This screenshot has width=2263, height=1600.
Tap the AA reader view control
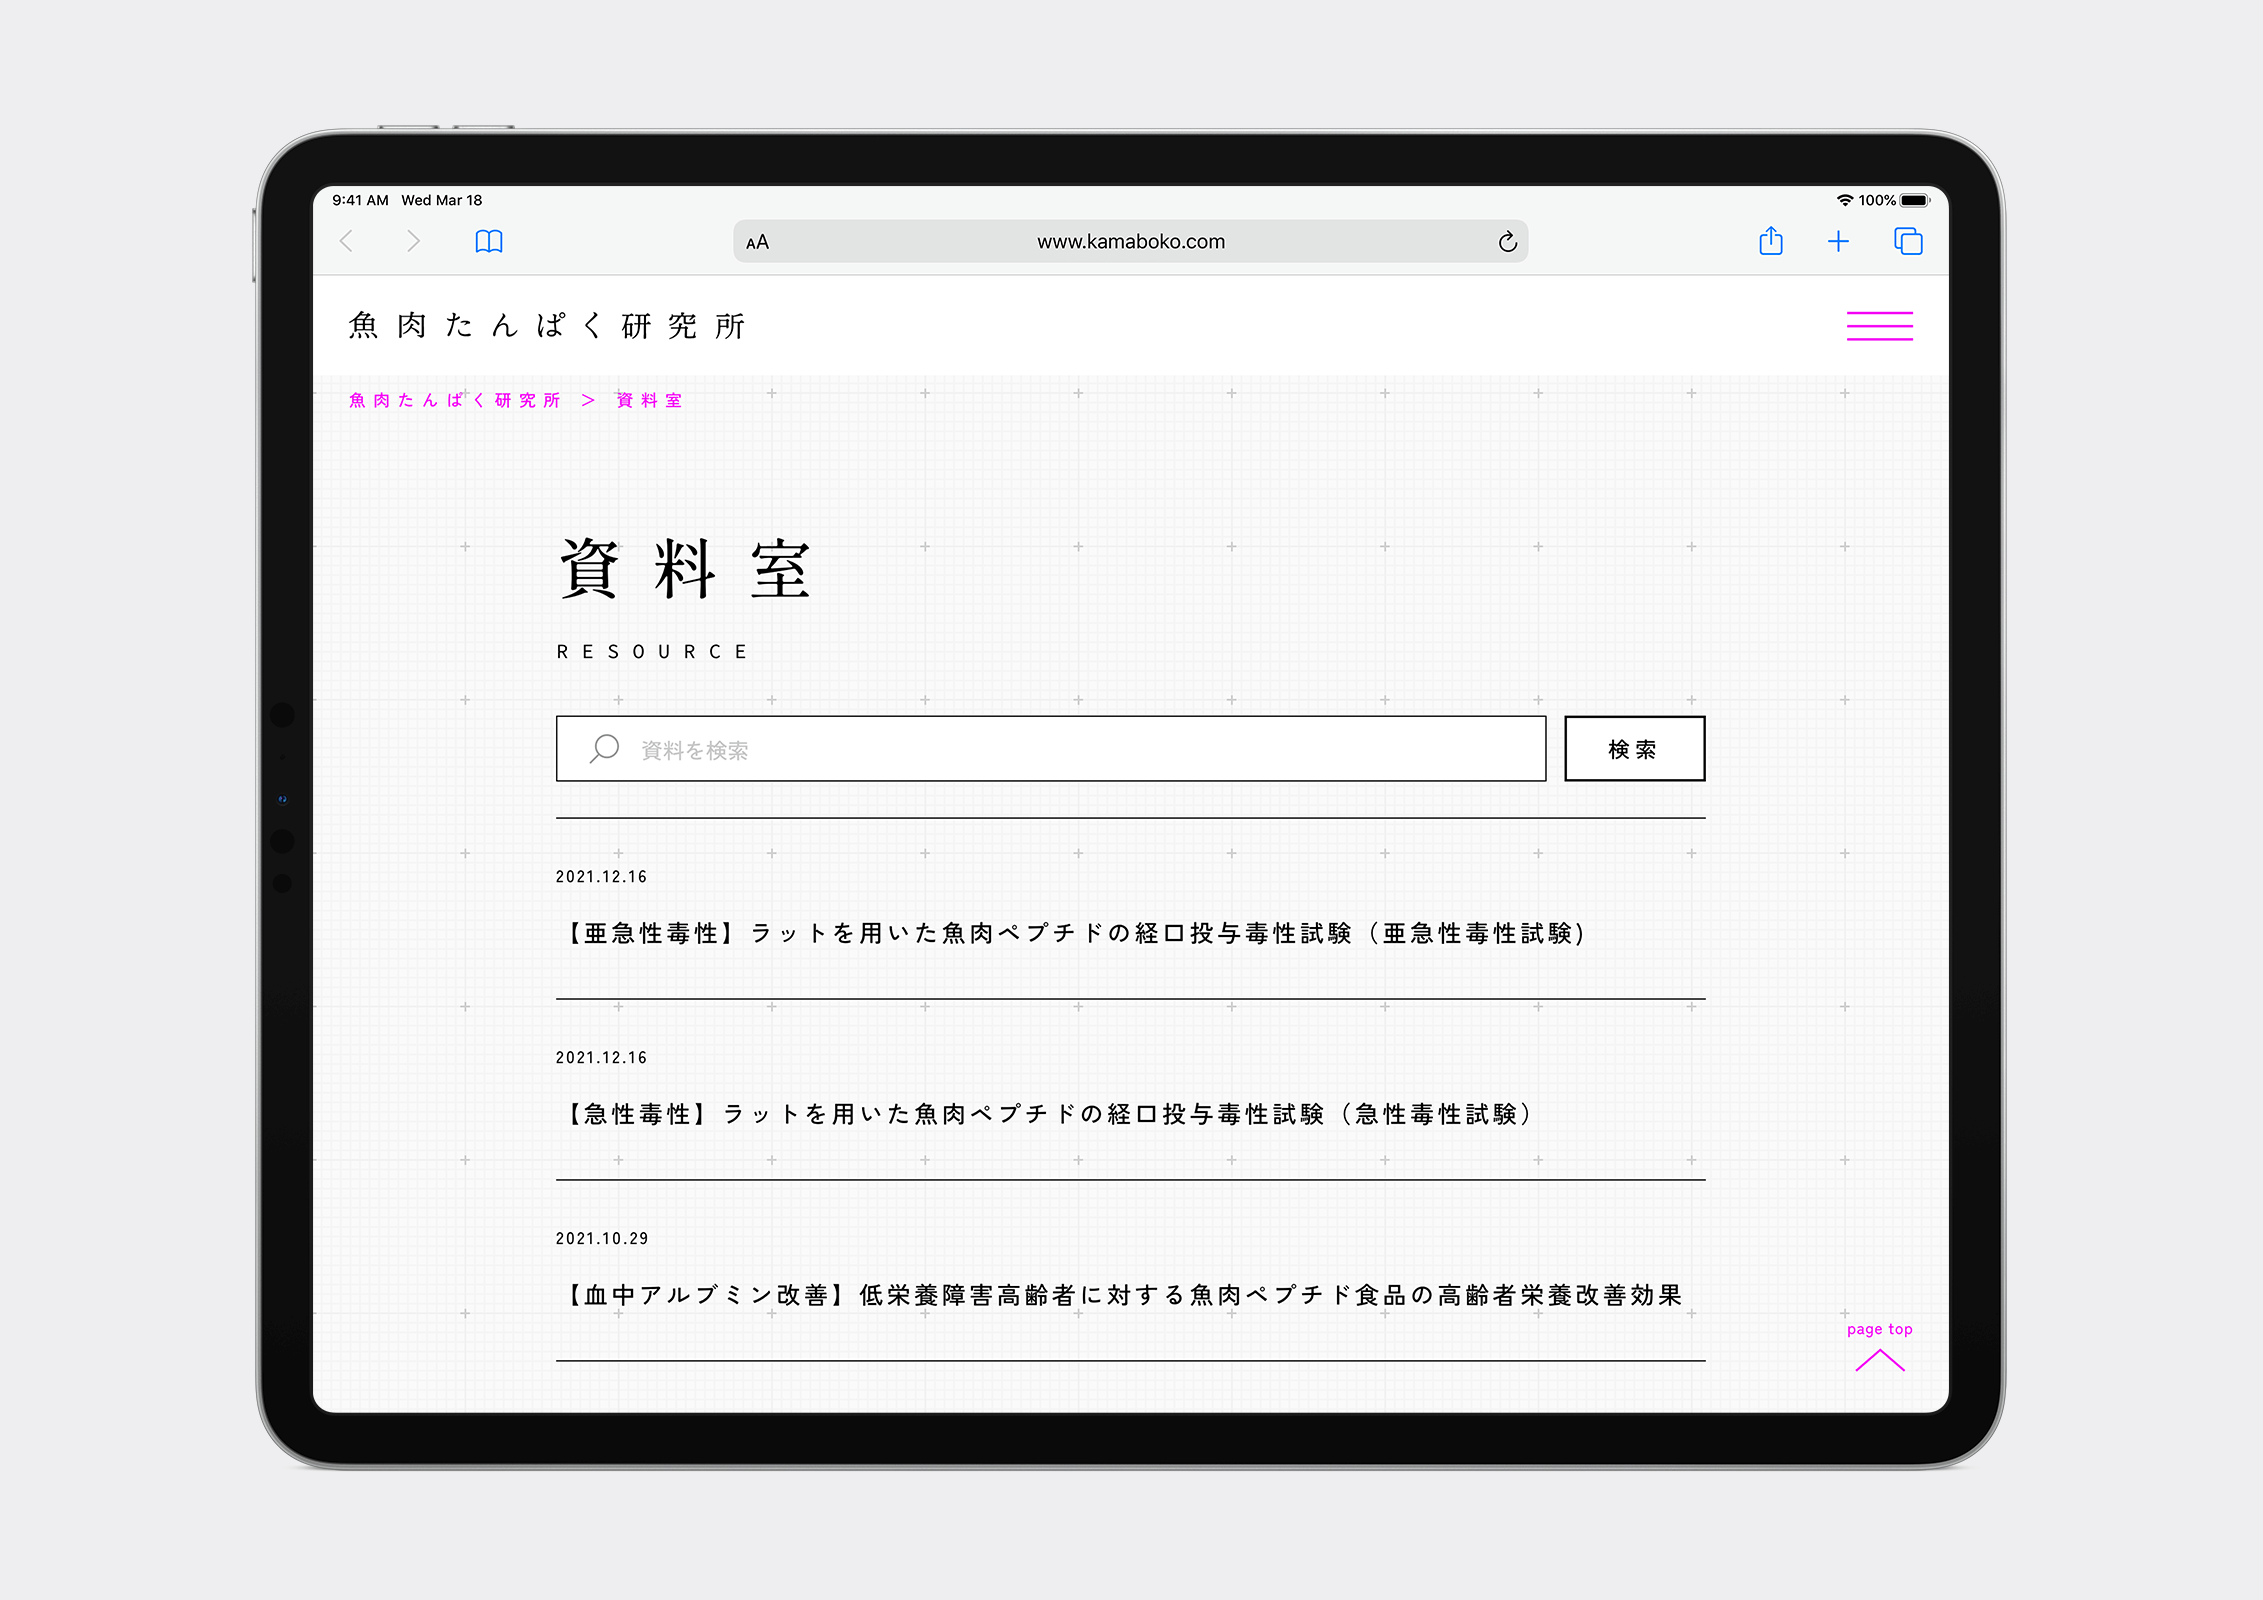pyautogui.click(x=758, y=242)
